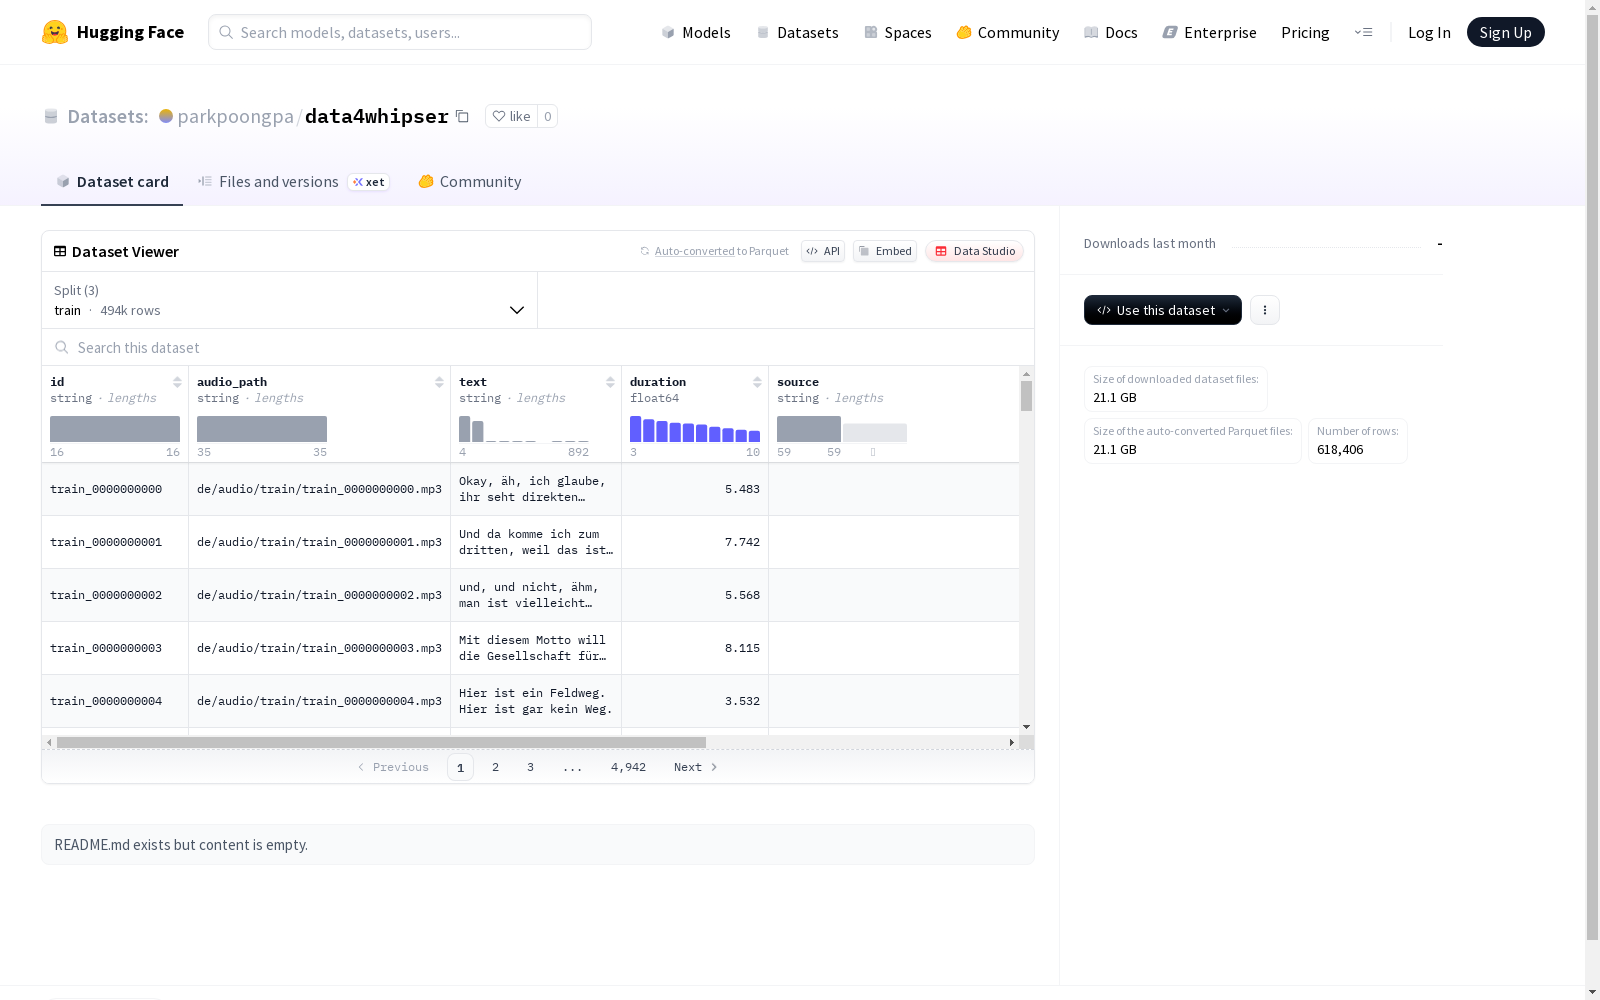Open the top navigation Community menu
This screenshot has height=1000, width=1600.
click(x=1008, y=32)
